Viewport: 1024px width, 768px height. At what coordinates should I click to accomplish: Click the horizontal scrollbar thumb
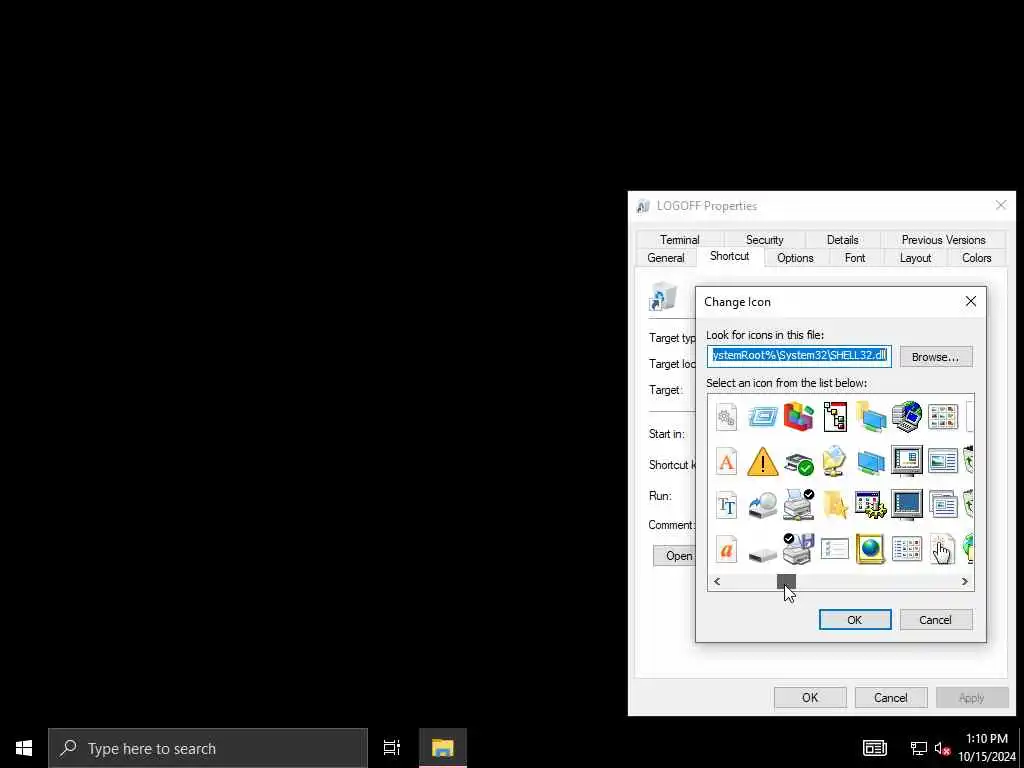point(786,581)
